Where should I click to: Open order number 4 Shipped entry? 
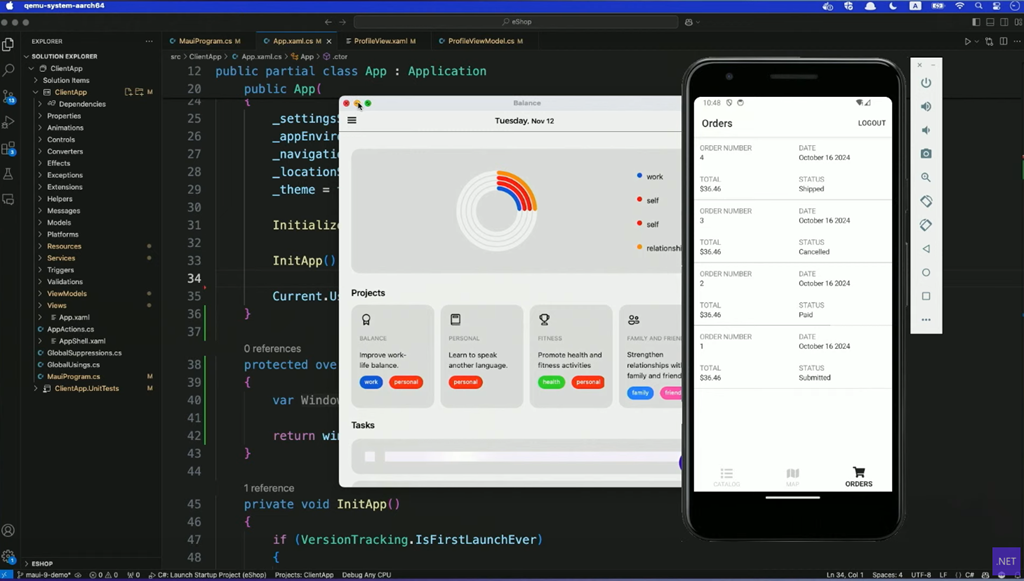pyautogui.click(x=793, y=168)
